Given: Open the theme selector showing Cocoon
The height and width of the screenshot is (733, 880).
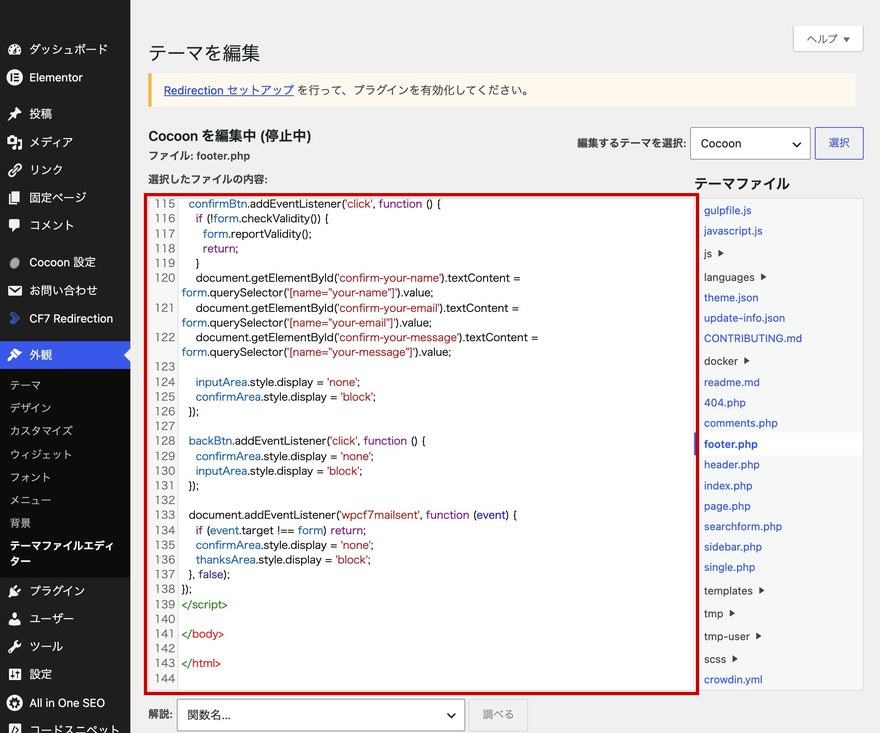Looking at the screenshot, I should pyautogui.click(x=750, y=144).
